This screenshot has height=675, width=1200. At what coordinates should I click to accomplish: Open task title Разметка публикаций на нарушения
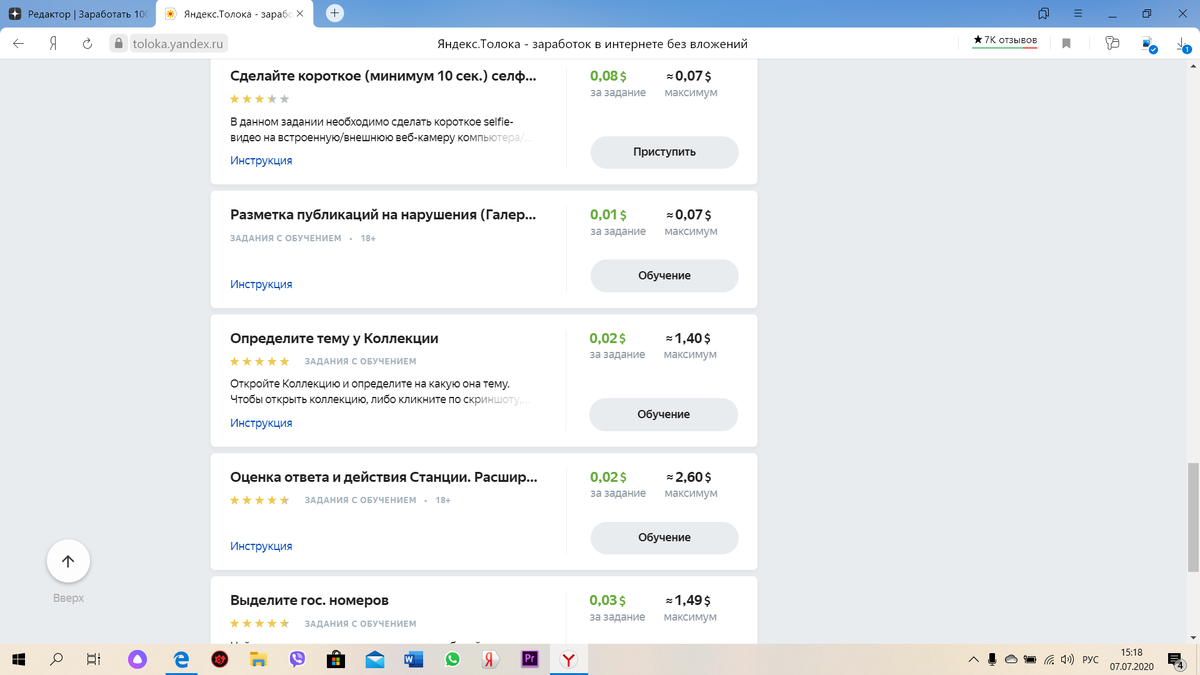click(383, 215)
